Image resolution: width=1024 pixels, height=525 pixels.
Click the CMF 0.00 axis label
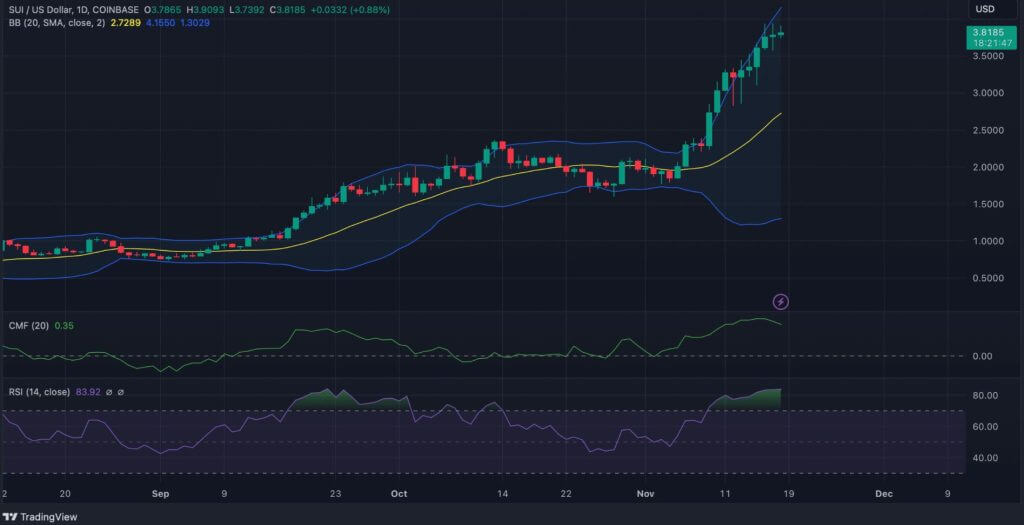[983, 357]
